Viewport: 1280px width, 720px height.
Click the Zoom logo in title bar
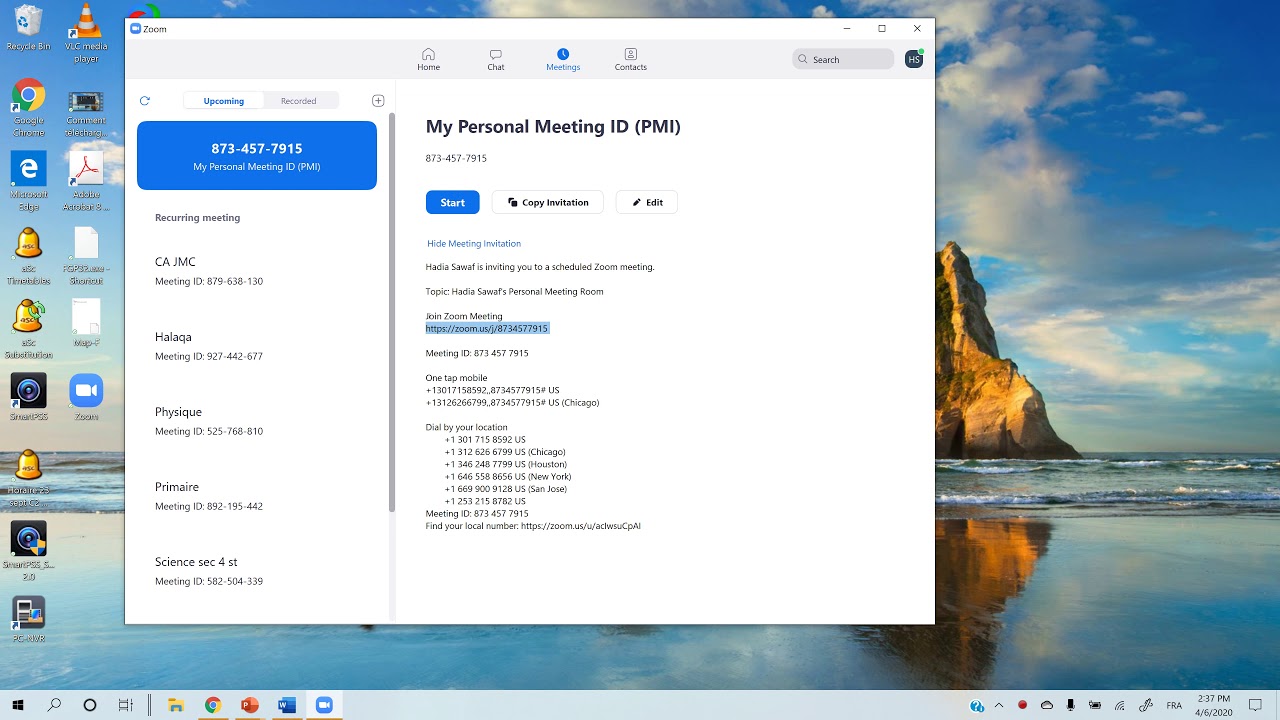pyautogui.click(x=136, y=29)
